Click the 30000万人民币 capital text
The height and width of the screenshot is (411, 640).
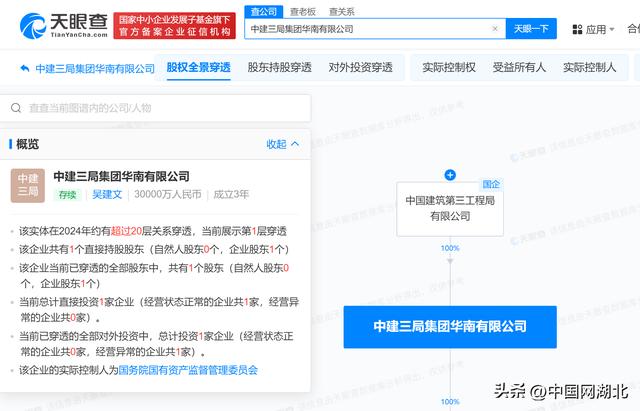(168, 194)
